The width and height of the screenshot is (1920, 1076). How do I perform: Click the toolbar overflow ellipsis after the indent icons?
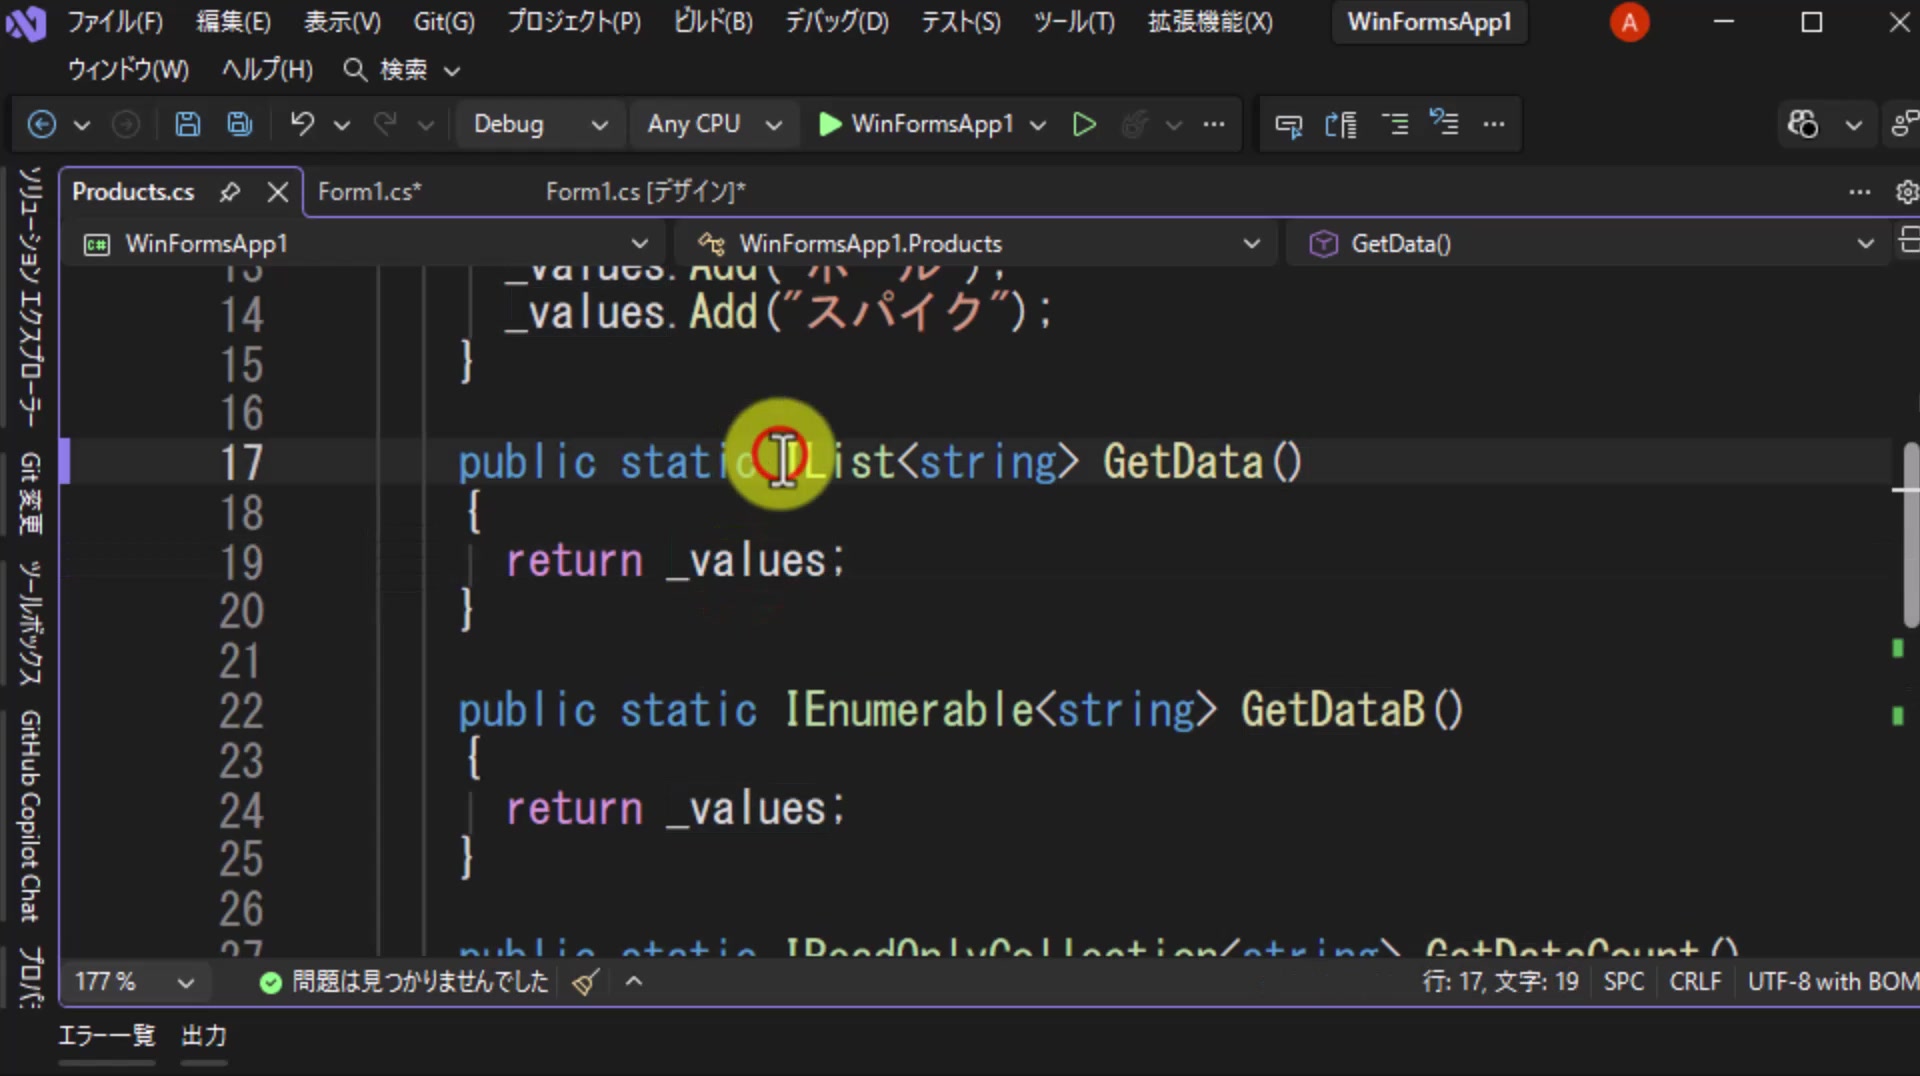(1494, 124)
